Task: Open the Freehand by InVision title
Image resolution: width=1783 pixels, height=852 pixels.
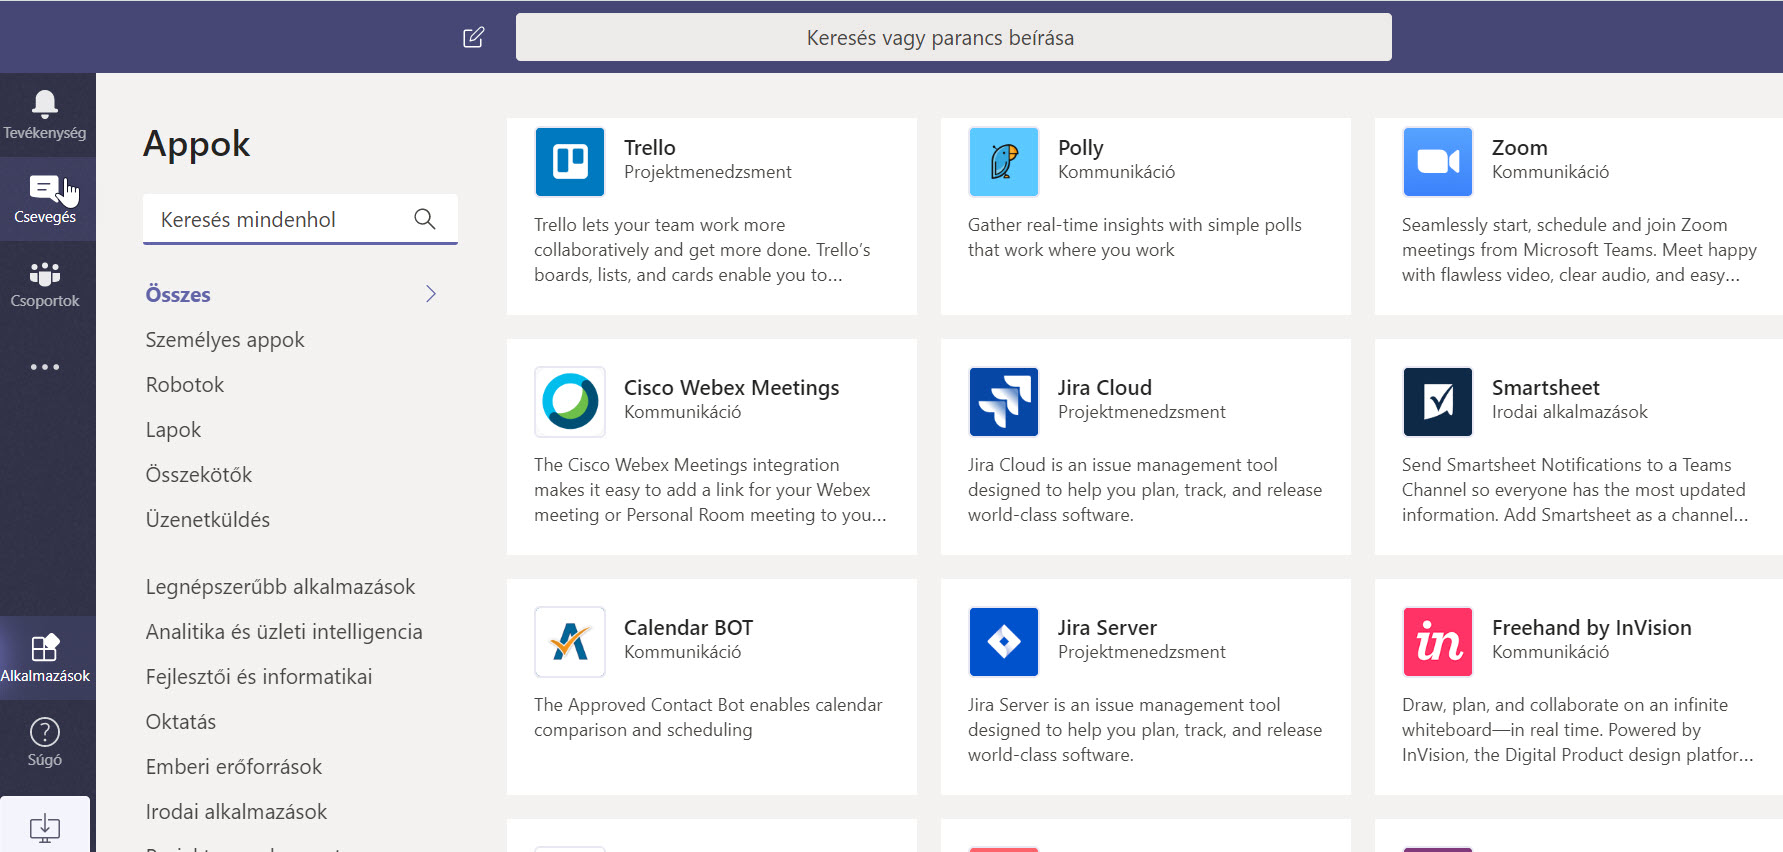Action: click(1592, 628)
